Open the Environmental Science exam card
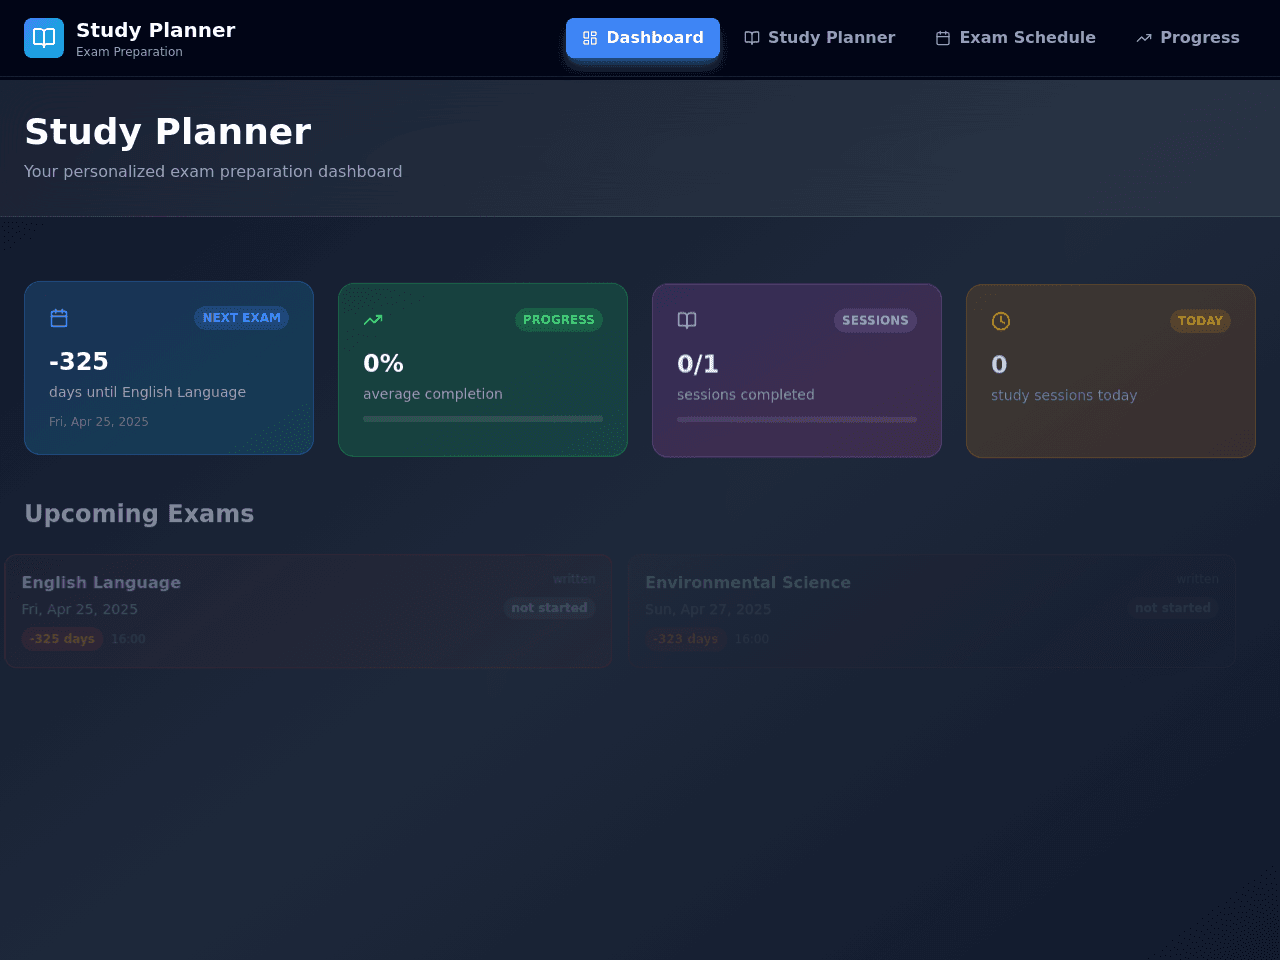Viewport: 1280px width, 960px height. pyautogui.click(x=932, y=611)
